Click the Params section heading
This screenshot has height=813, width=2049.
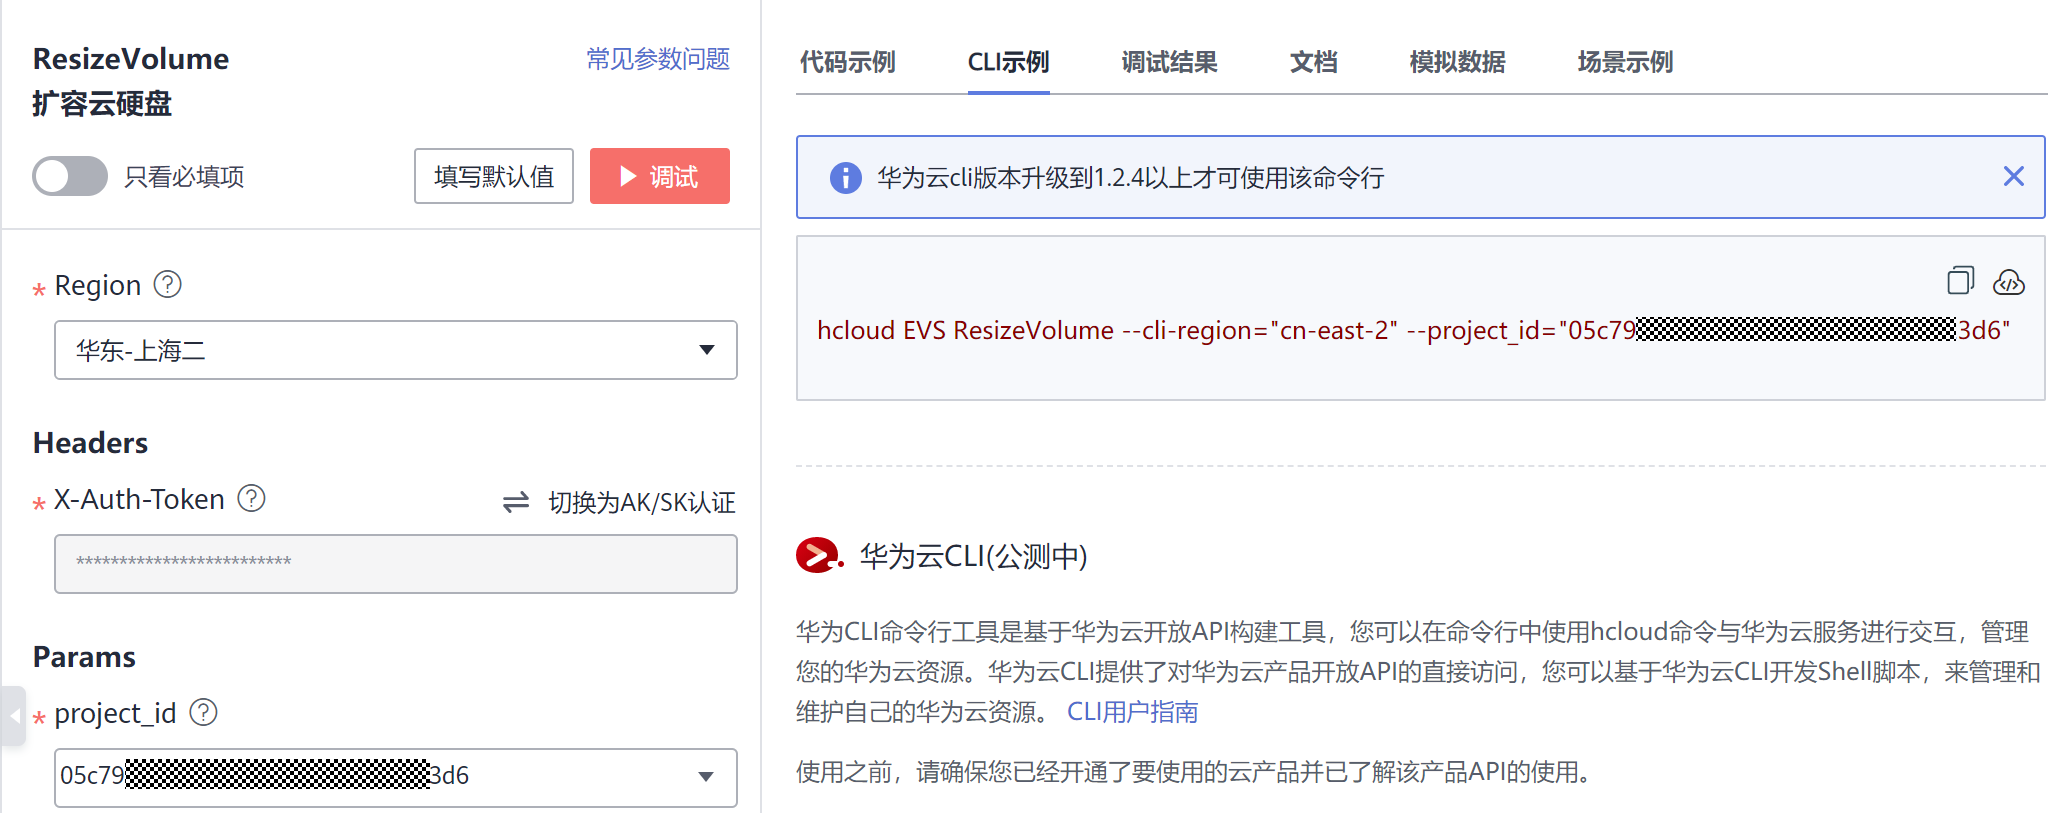84,656
